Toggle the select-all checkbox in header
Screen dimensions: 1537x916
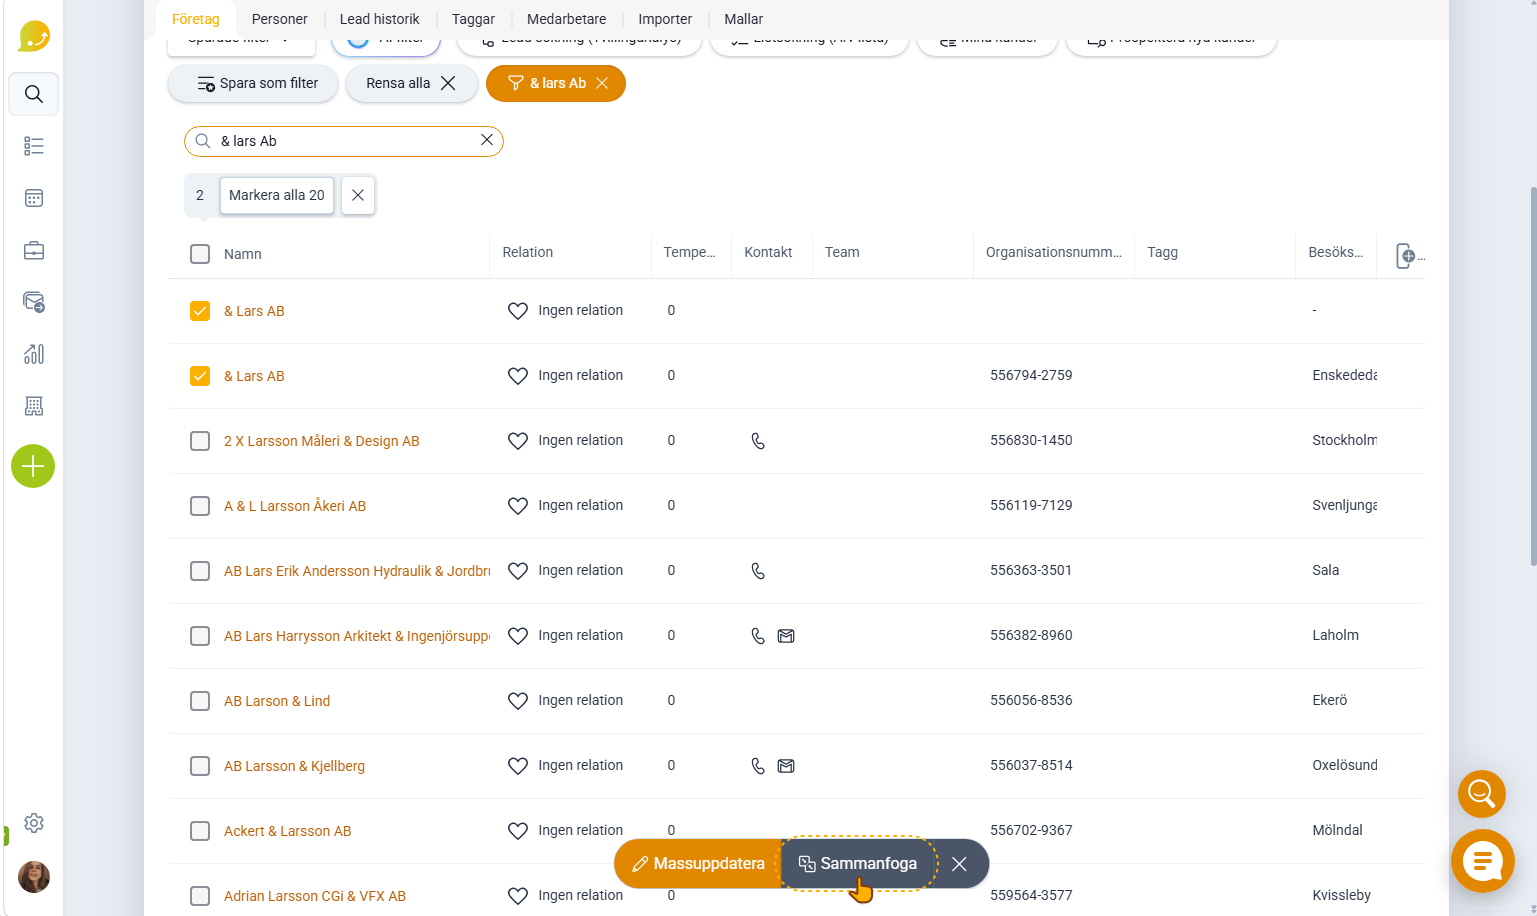coord(200,254)
